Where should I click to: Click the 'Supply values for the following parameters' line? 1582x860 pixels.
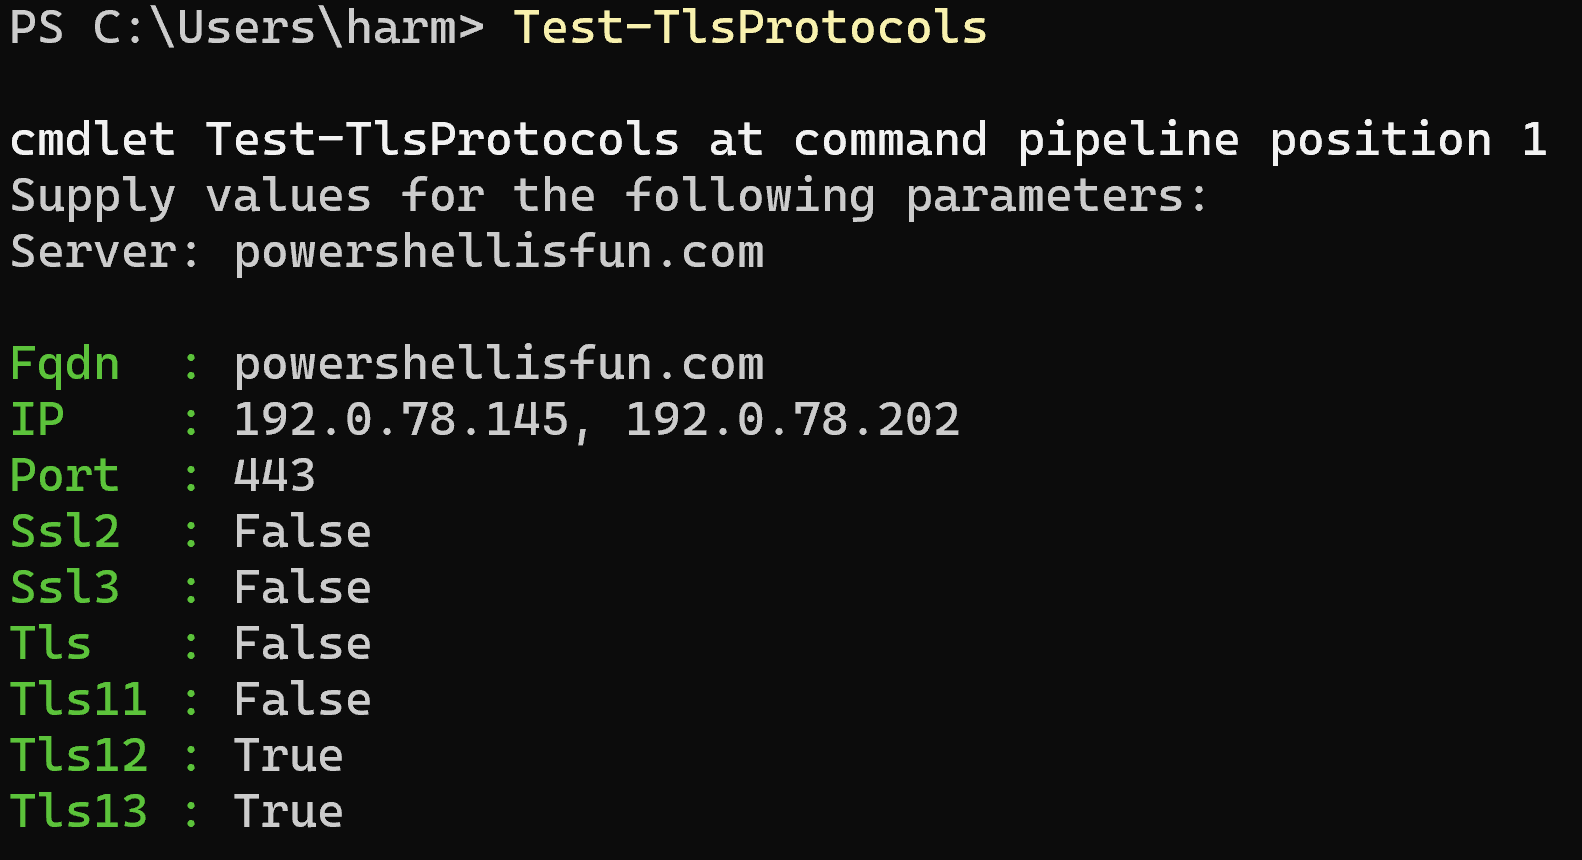(608, 196)
